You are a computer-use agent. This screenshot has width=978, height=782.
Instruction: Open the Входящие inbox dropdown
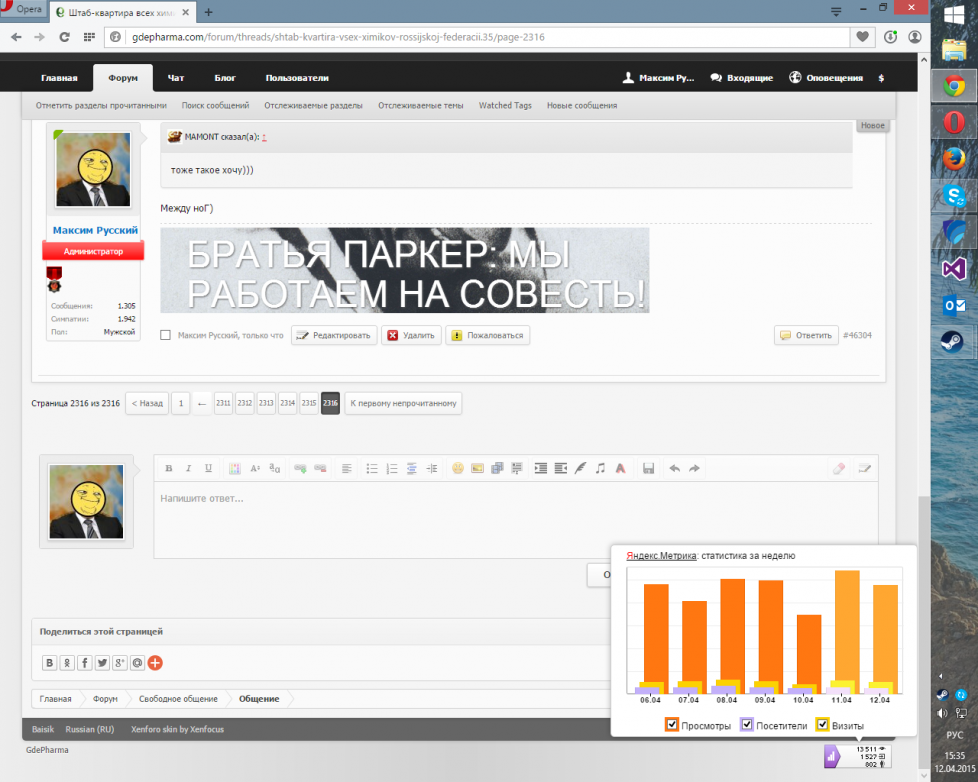(x=741, y=78)
